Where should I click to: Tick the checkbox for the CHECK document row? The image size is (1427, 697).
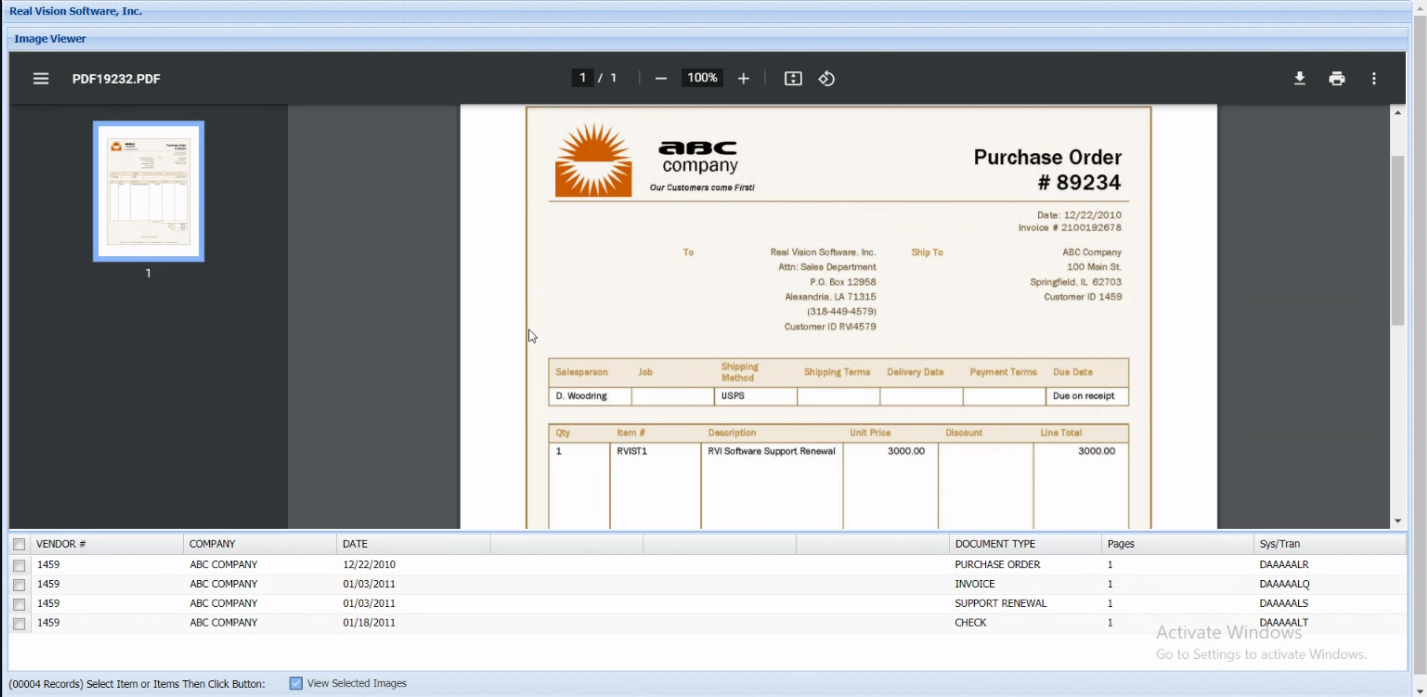click(x=19, y=624)
